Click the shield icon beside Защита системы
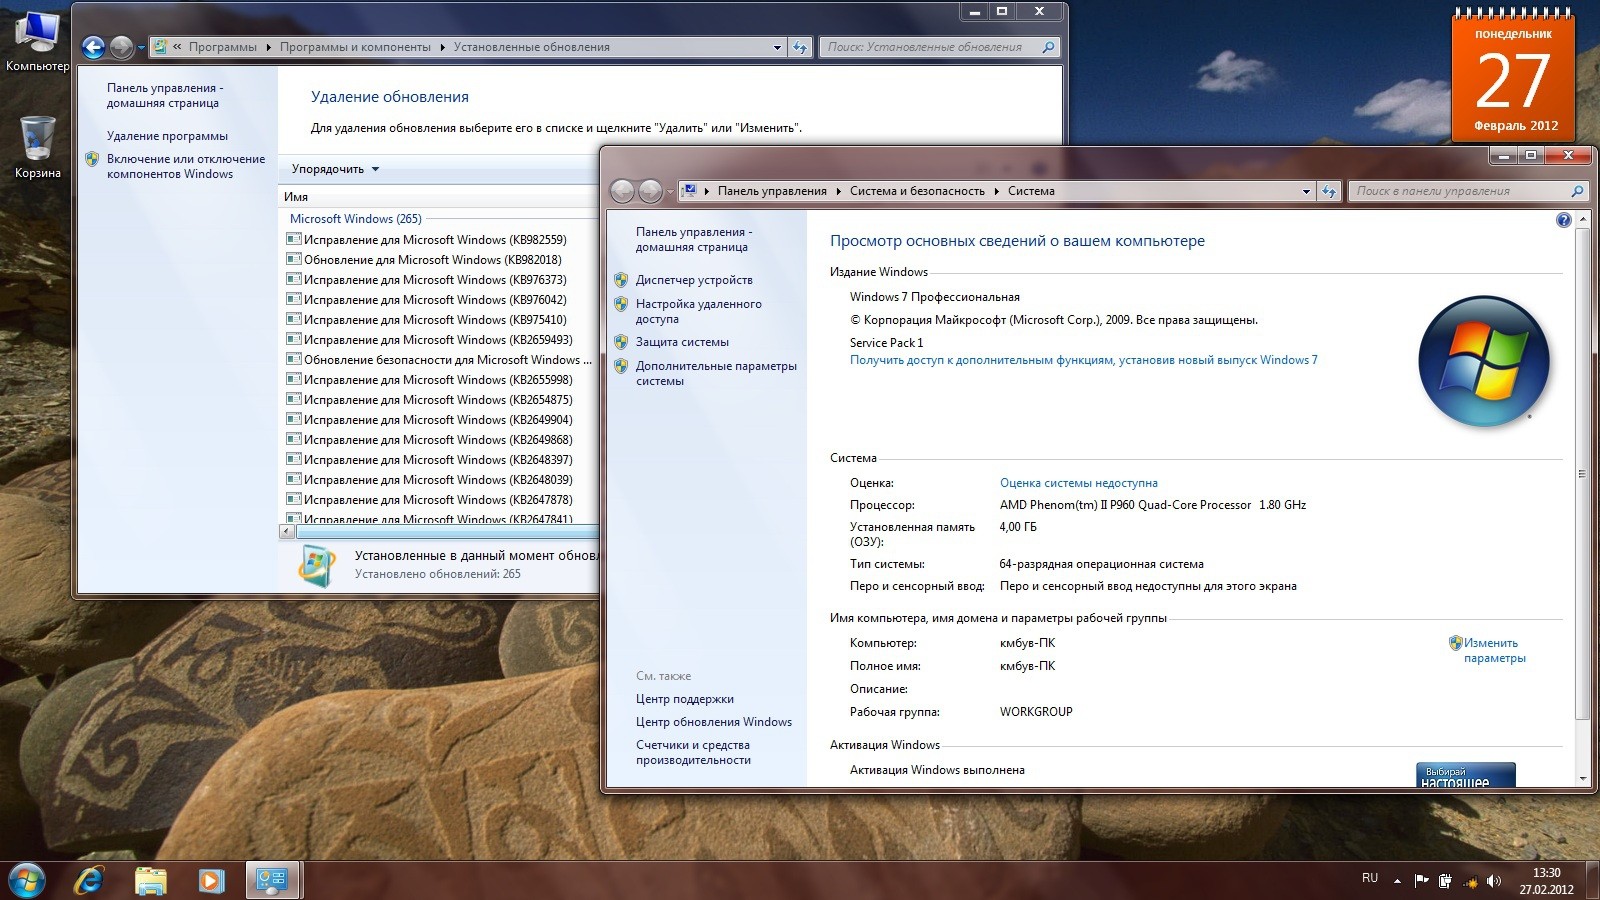The height and width of the screenshot is (900, 1600). tap(621, 342)
